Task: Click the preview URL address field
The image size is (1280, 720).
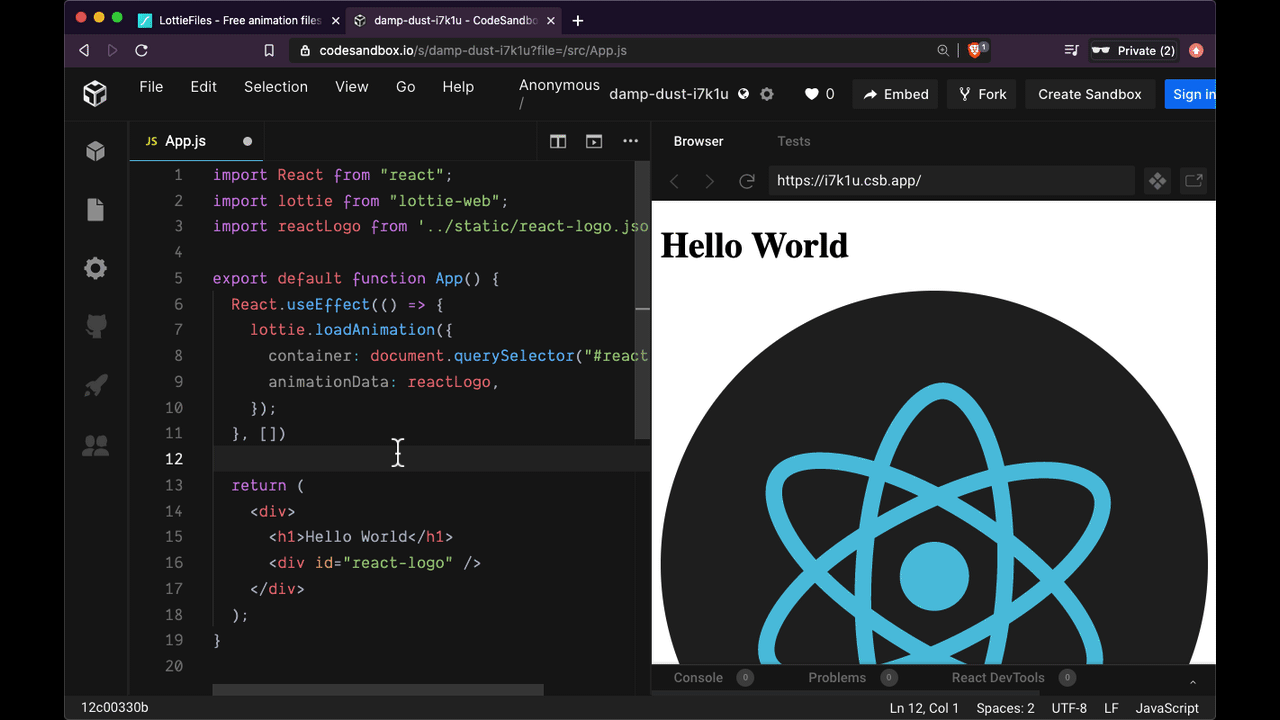Action: click(951, 181)
